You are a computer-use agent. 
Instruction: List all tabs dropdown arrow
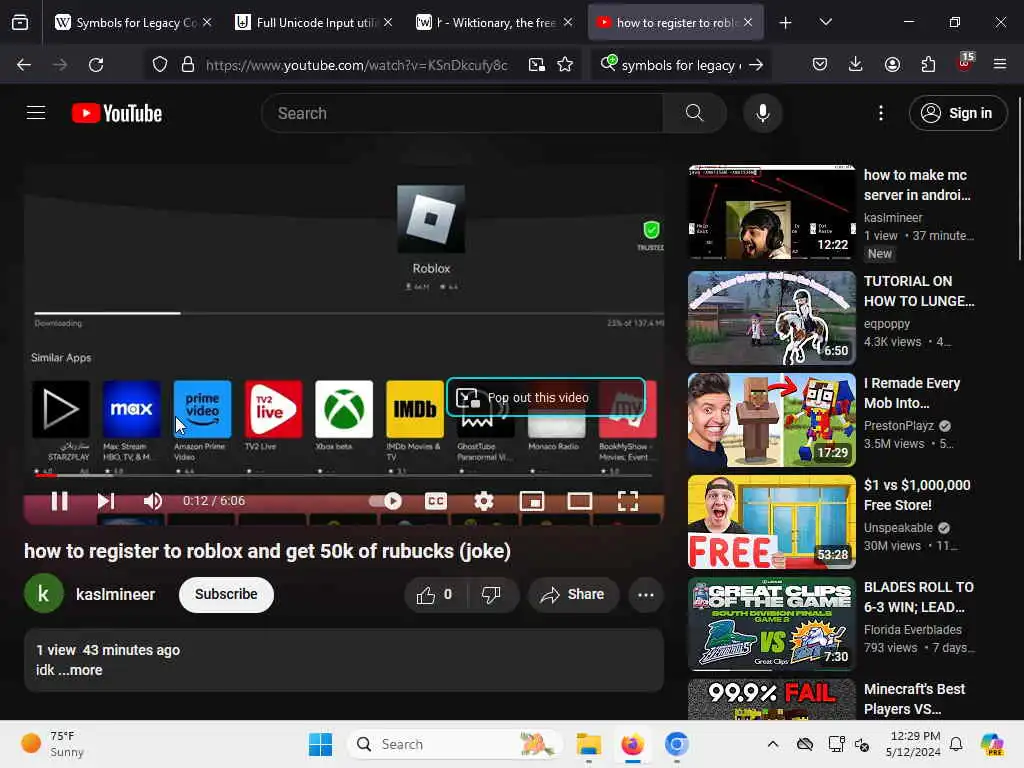click(825, 22)
